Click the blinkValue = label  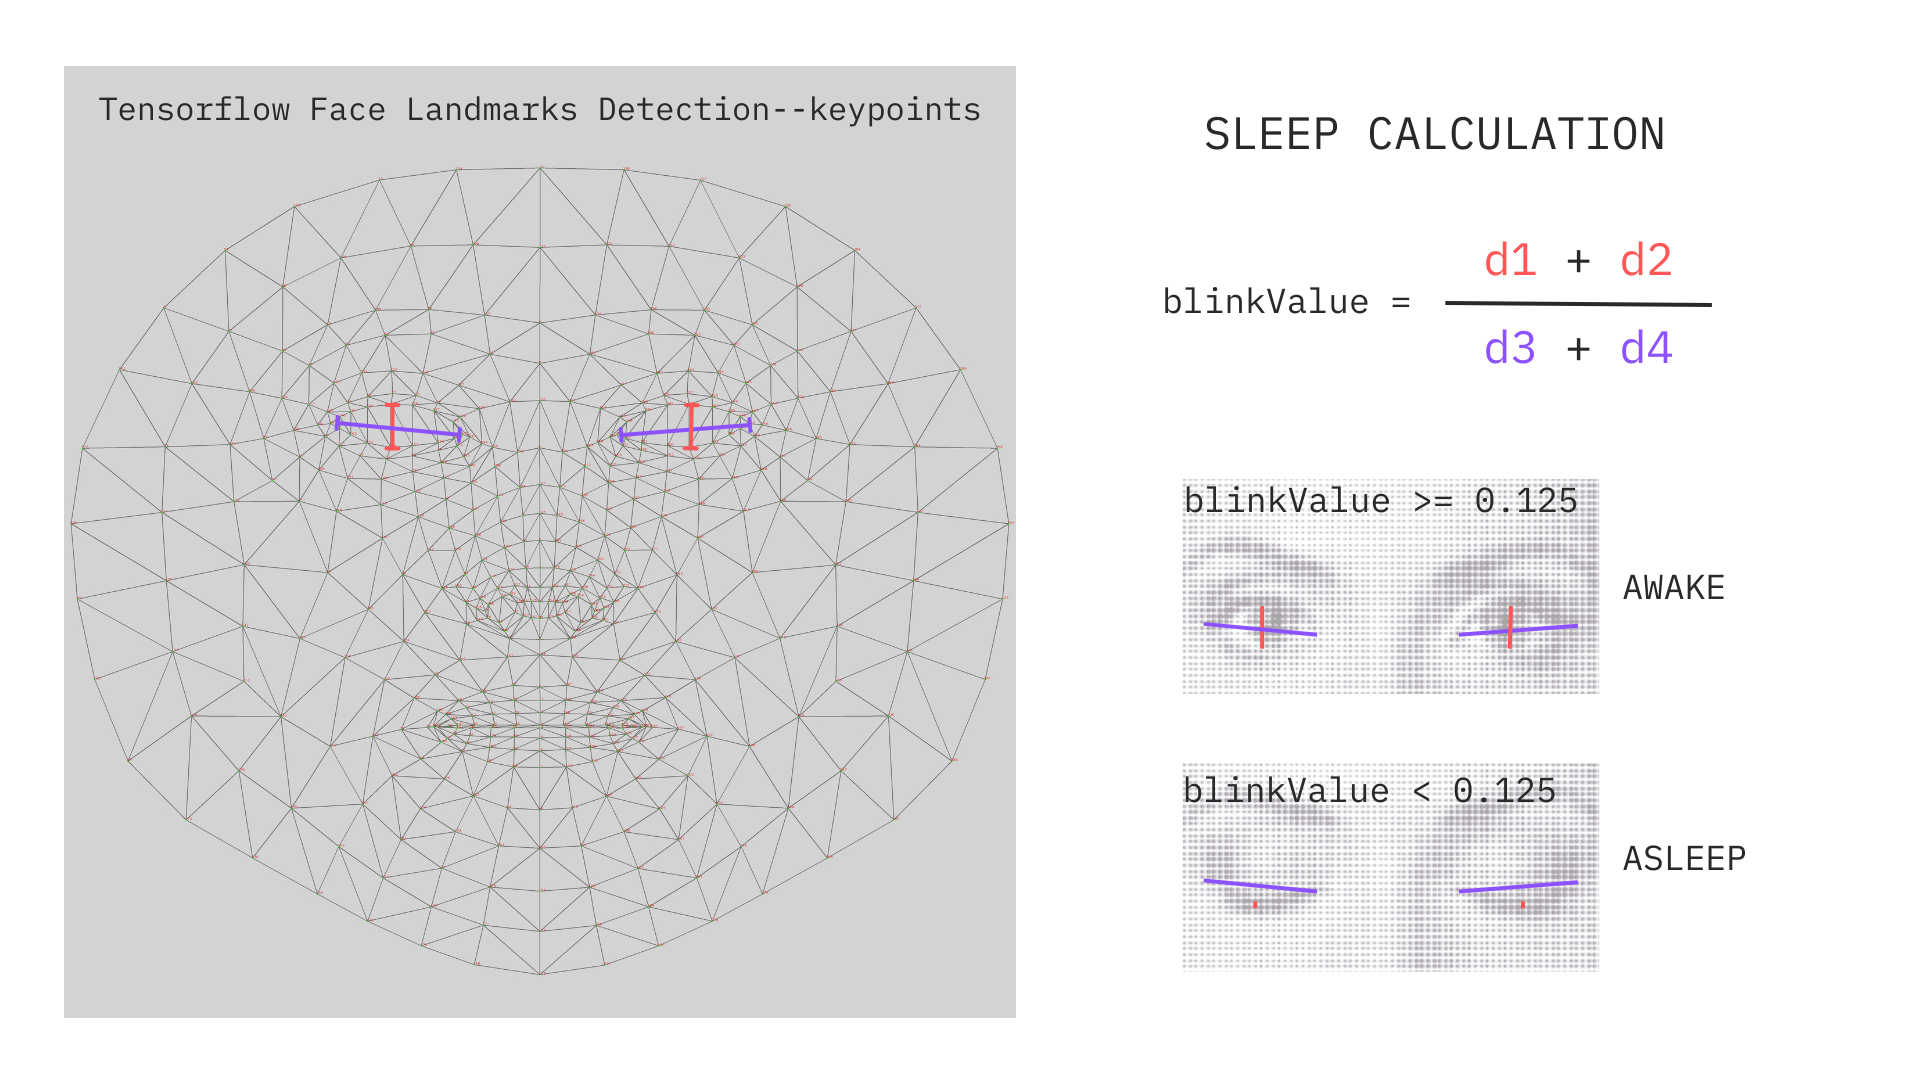[x=1286, y=302]
